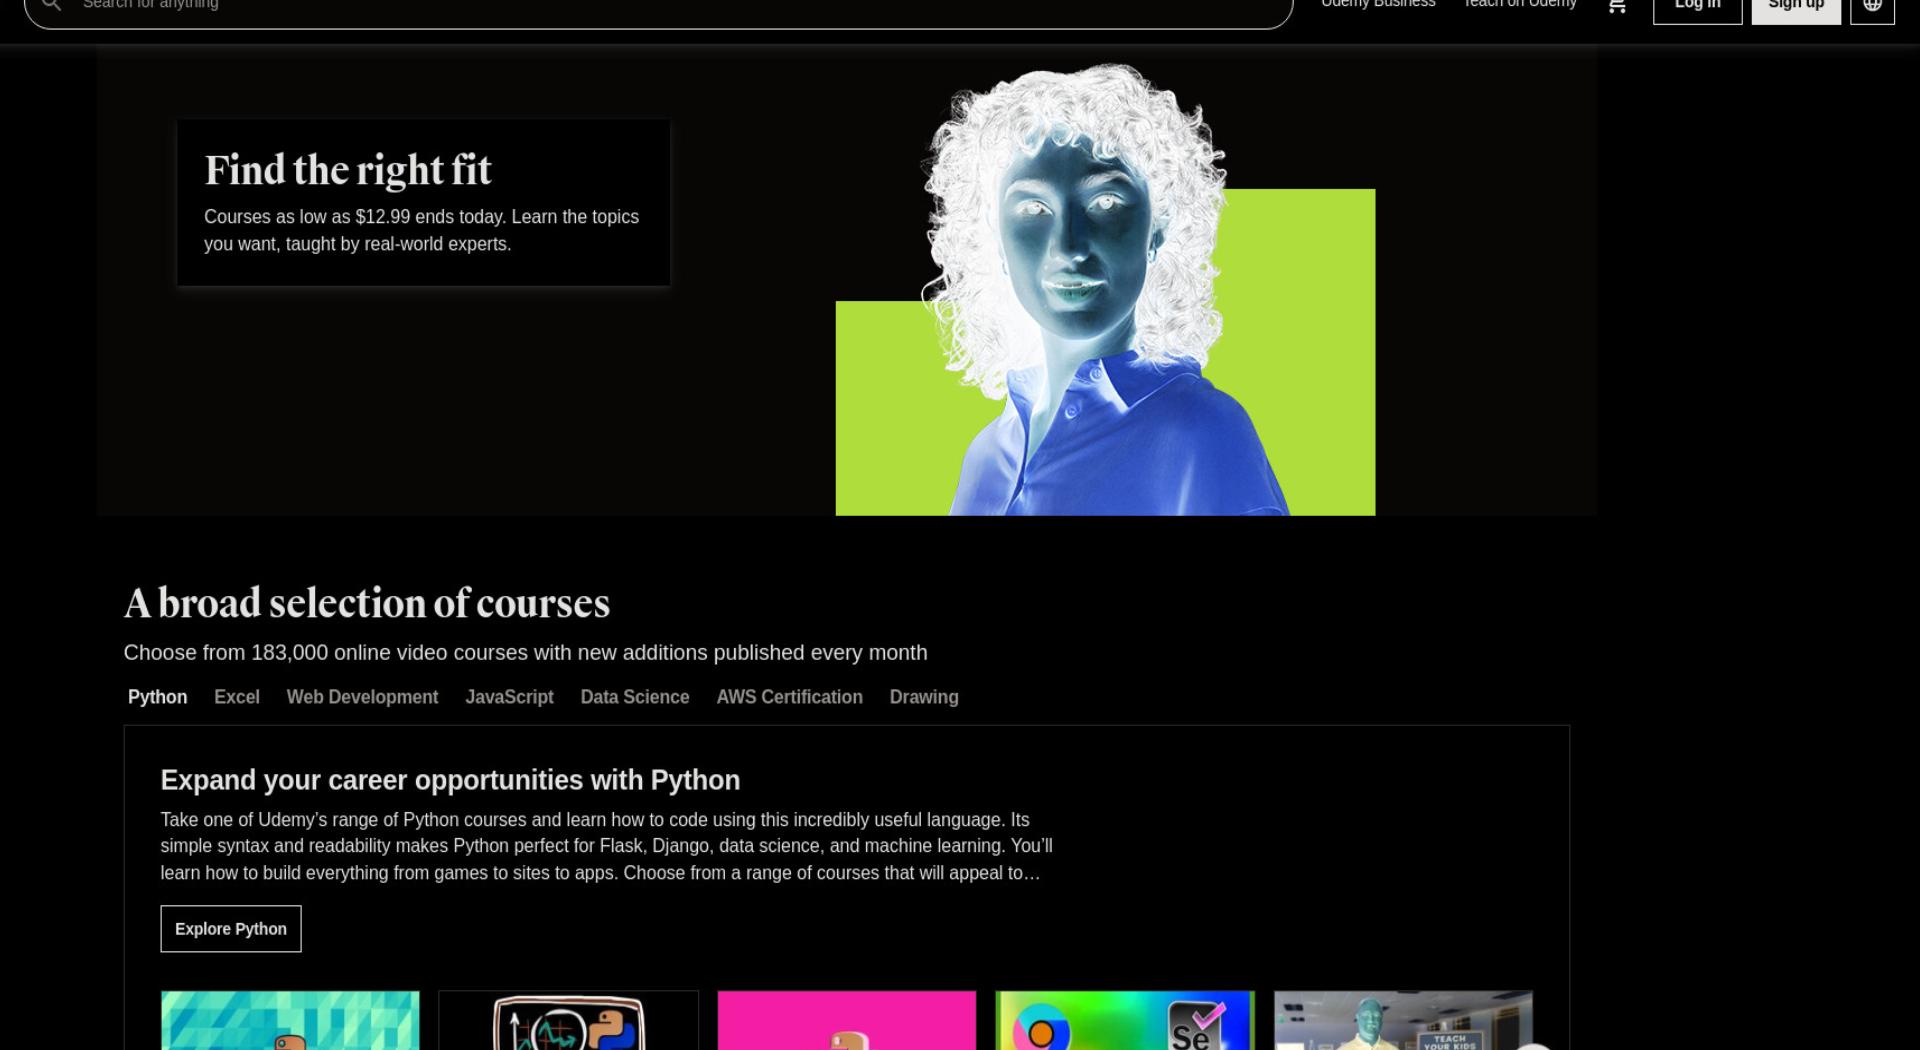Click the curly-haired woman banner image

point(1105,290)
